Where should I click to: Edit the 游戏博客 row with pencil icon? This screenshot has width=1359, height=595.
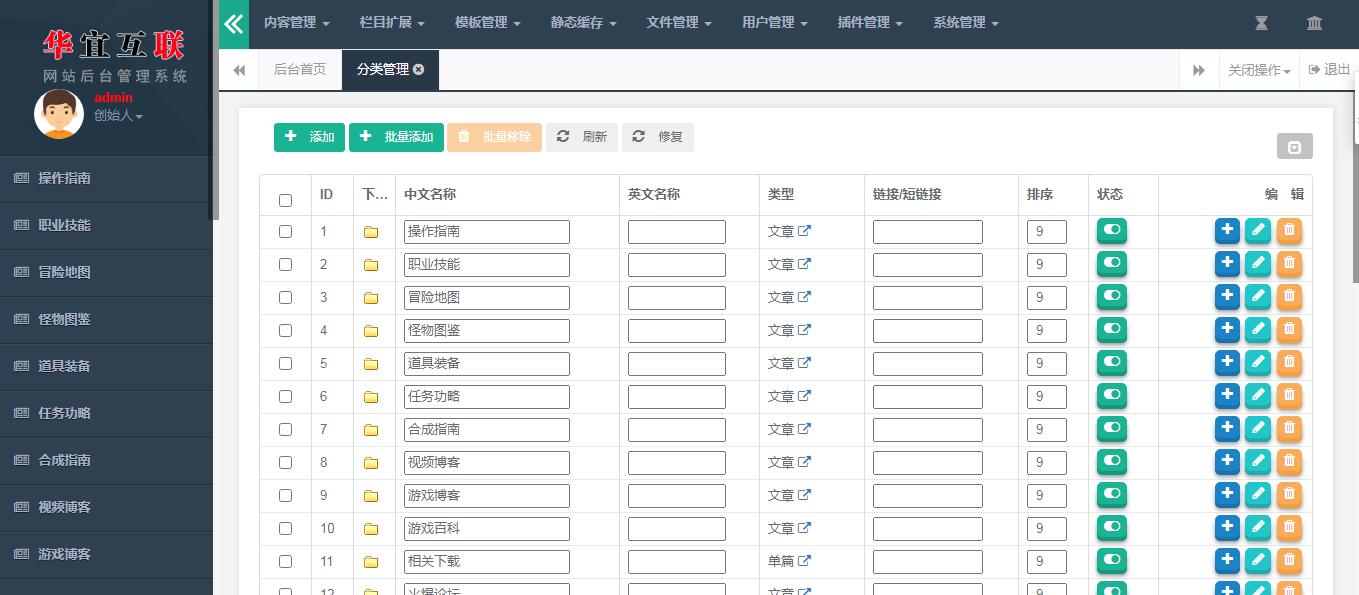click(x=1258, y=495)
